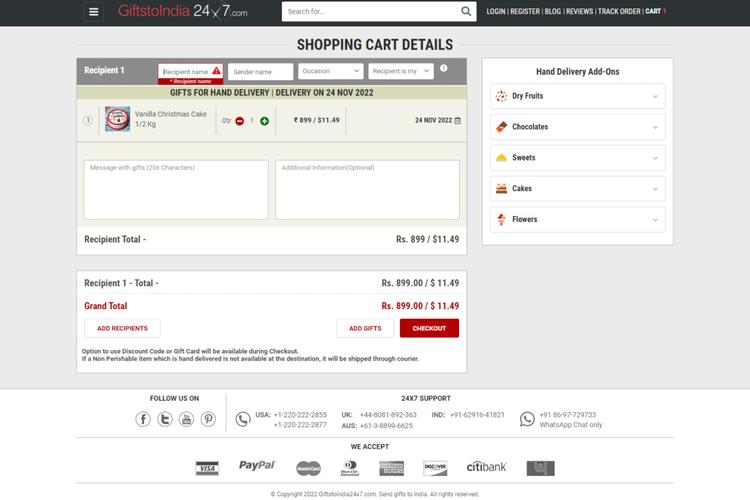Open the hamburger menu icon
Image resolution: width=750 pixels, height=500 pixels.
(x=94, y=11)
